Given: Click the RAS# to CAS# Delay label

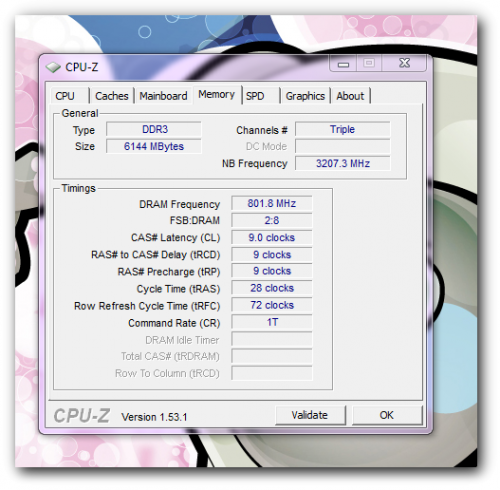Looking at the screenshot, I should (156, 255).
